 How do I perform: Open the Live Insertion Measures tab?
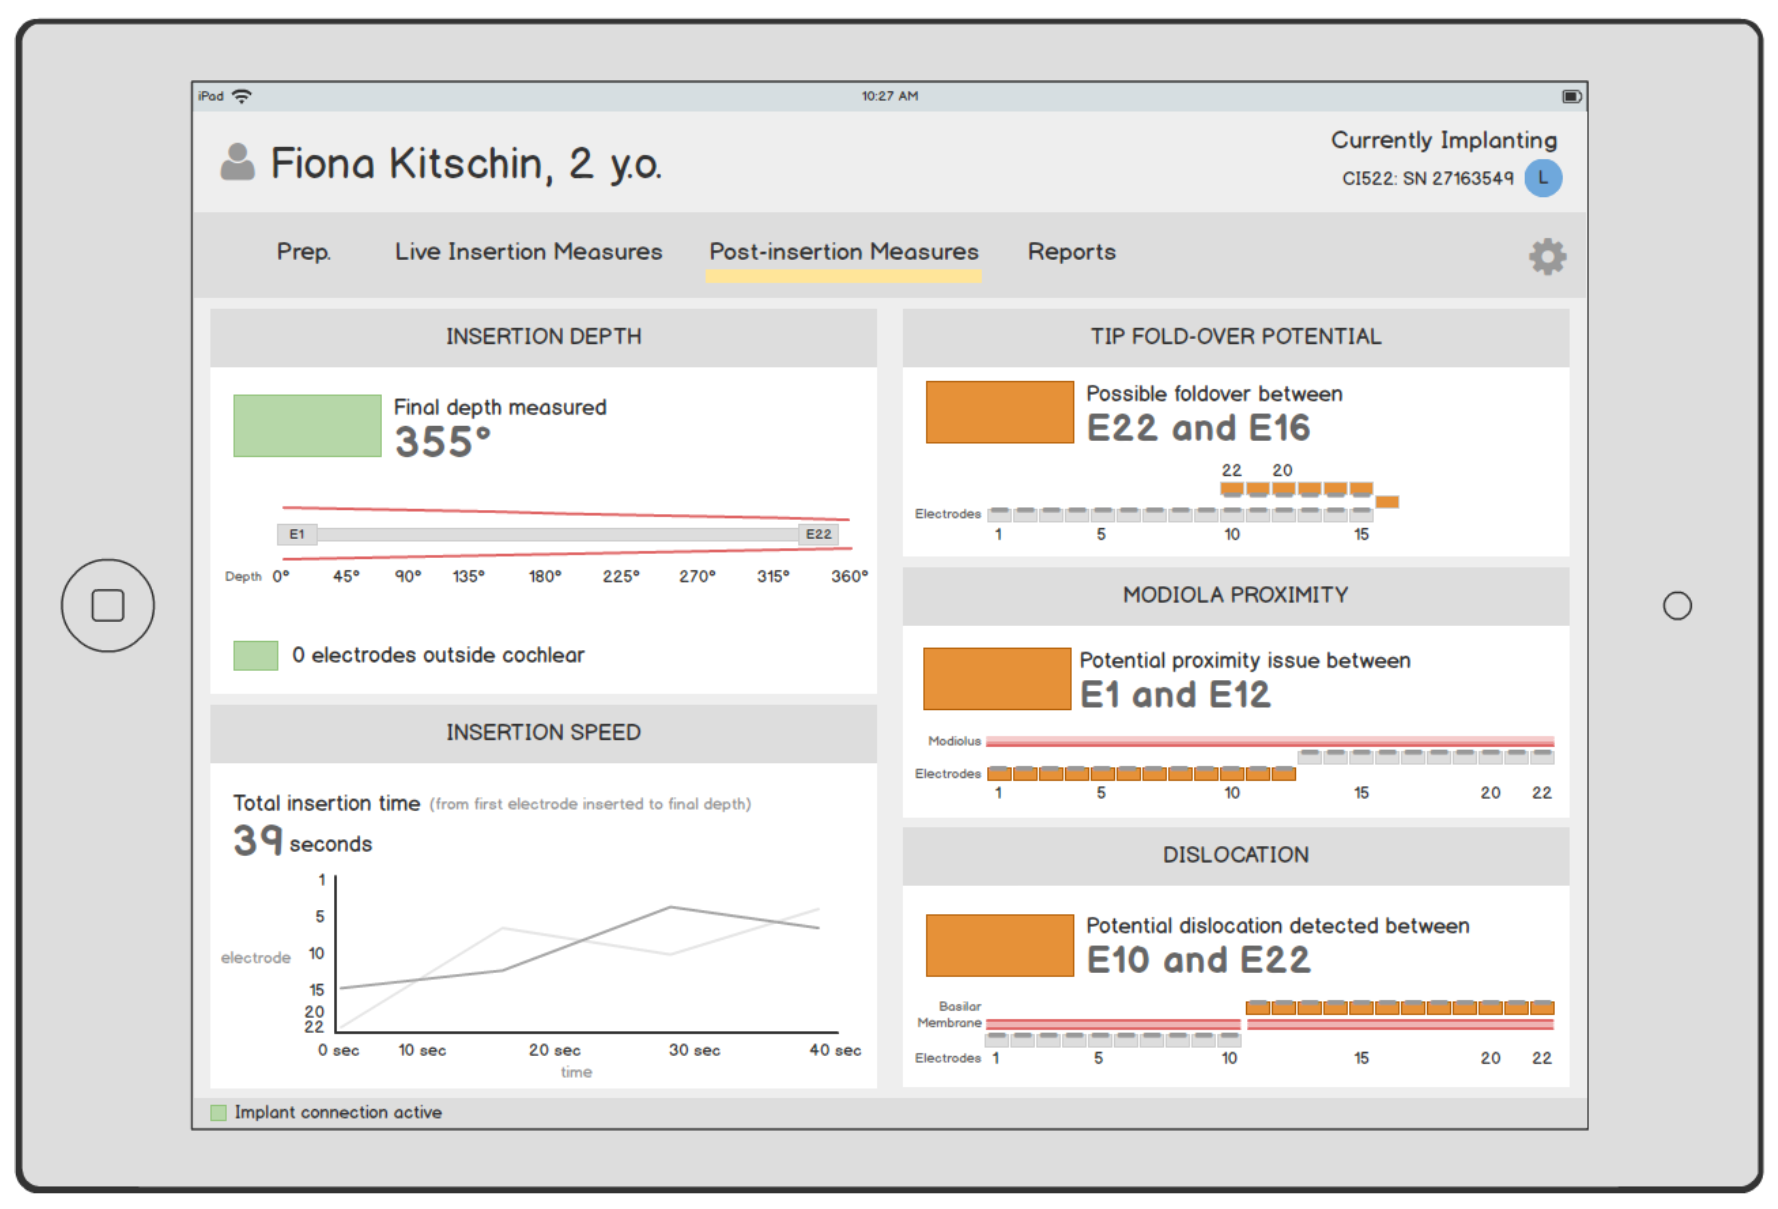point(528,252)
